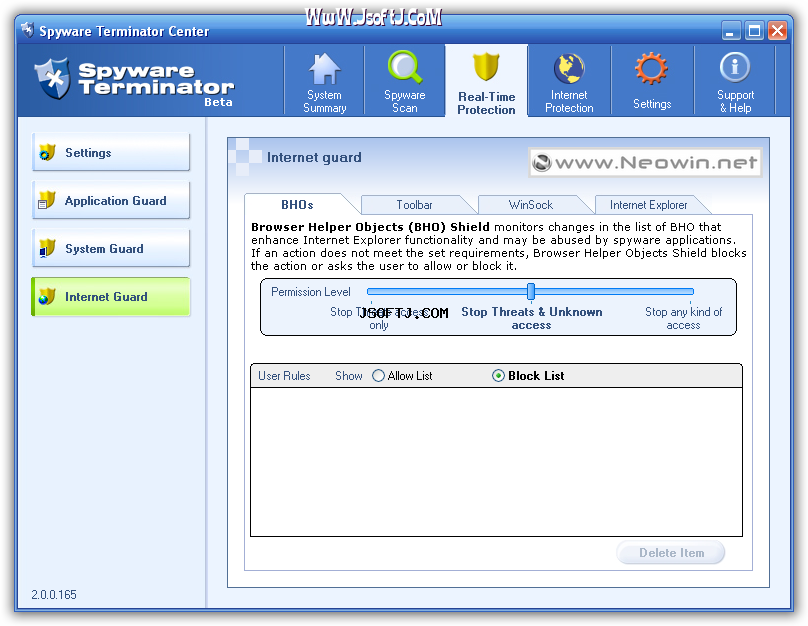Open the System Summary section label
Screen dimensions: 808x626
[325, 101]
